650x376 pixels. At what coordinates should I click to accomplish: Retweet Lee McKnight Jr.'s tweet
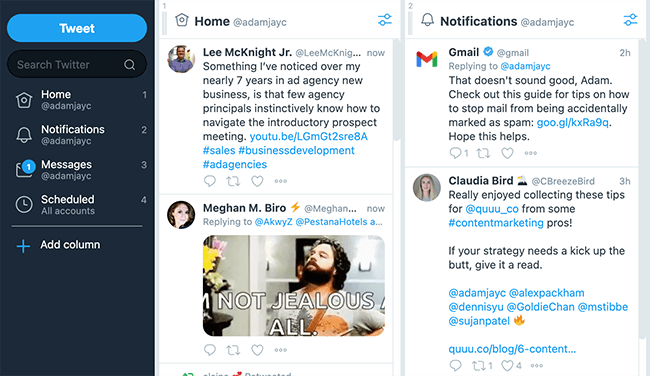[233, 181]
